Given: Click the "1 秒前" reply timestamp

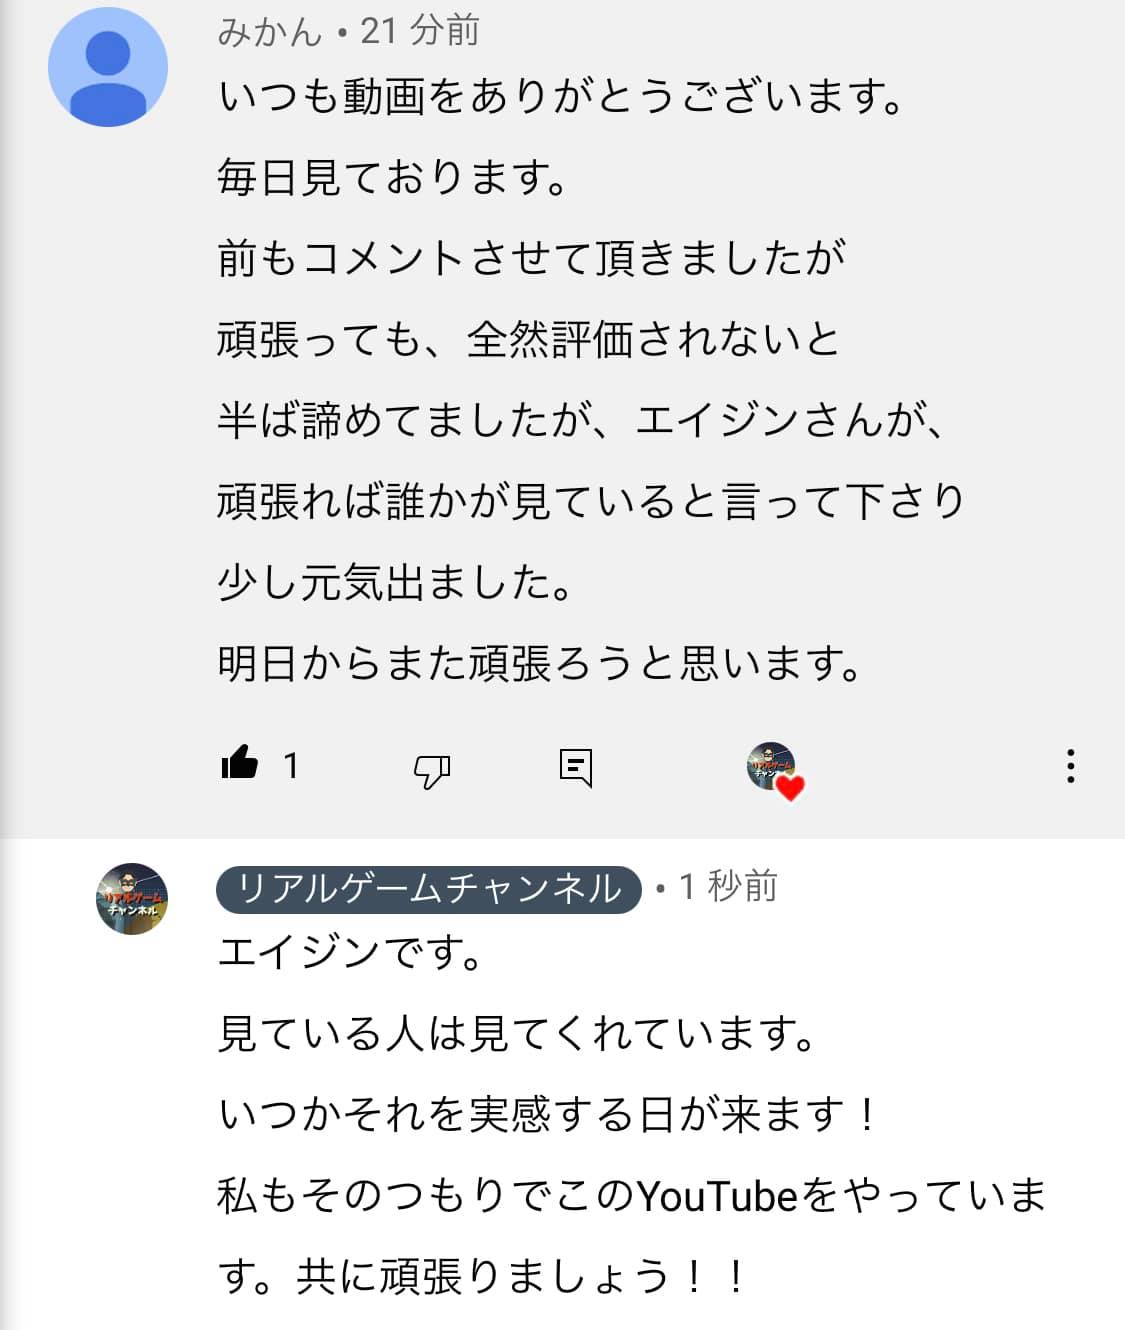Looking at the screenshot, I should [x=728, y=887].
